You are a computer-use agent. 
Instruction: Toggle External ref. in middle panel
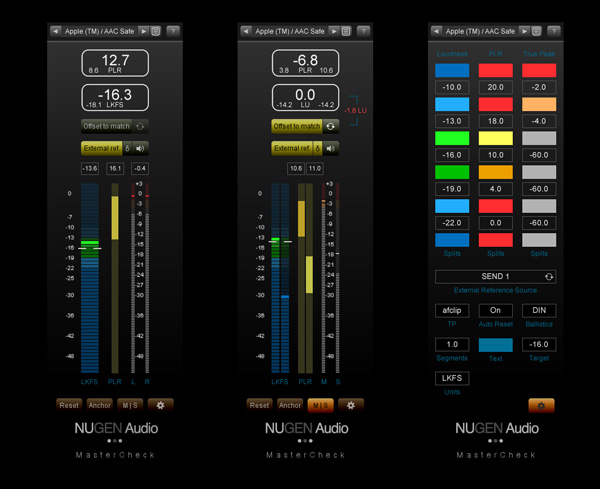click(x=292, y=148)
